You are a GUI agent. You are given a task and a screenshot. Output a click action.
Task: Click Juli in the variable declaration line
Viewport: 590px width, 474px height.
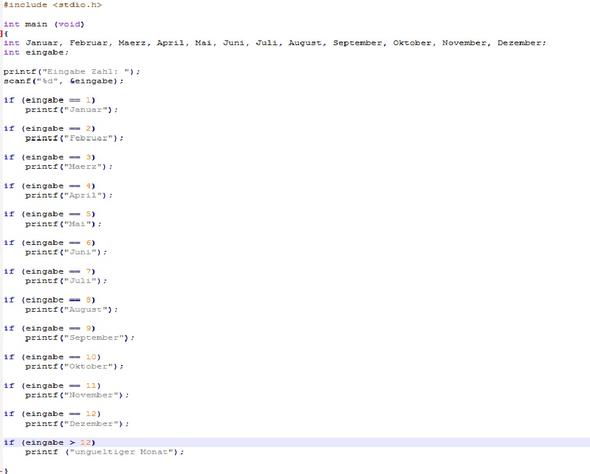pyautogui.click(x=266, y=43)
